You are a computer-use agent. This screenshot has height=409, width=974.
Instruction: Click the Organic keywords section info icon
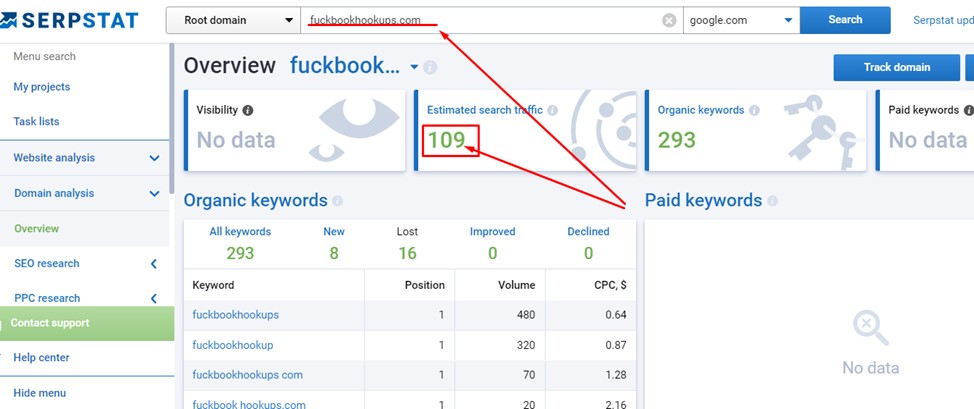click(337, 201)
